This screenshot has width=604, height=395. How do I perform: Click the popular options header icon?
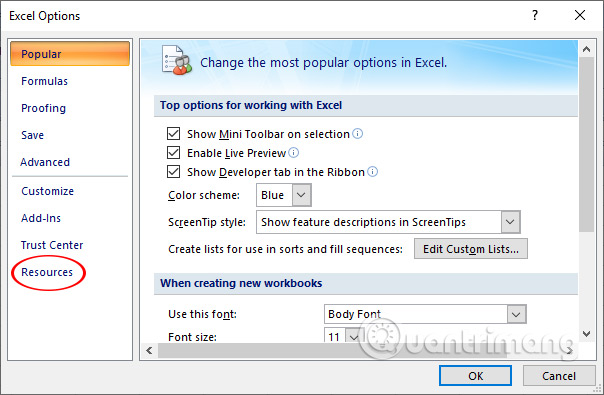click(x=176, y=60)
